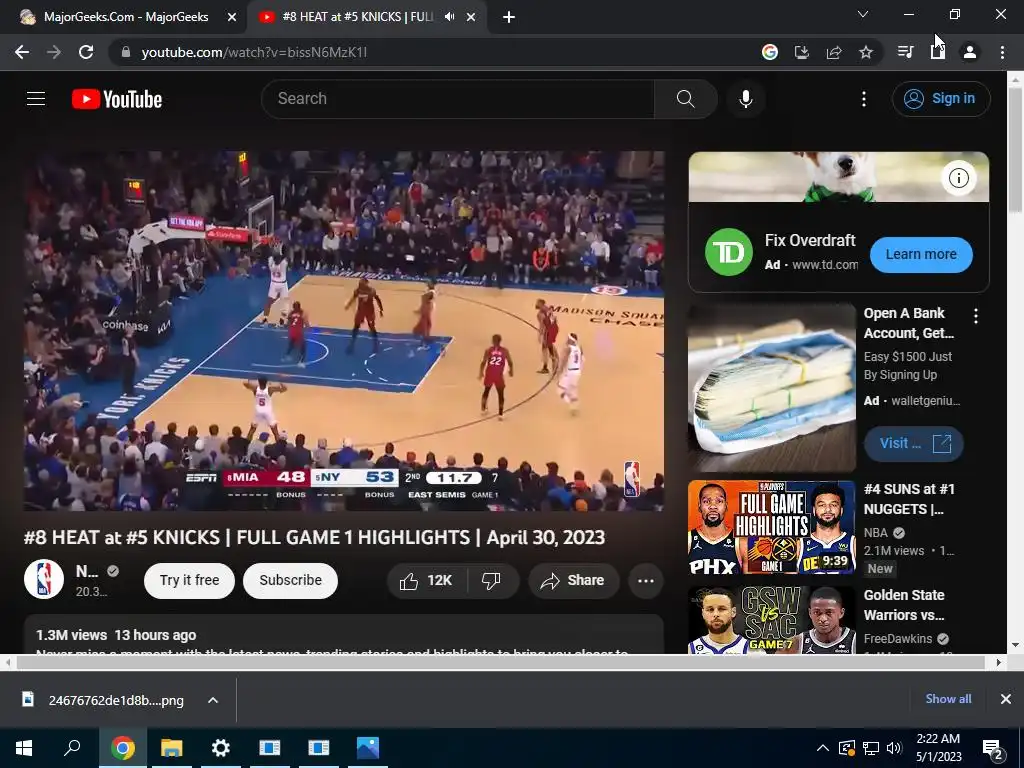Click the address bar URL
Viewport: 1024px width, 768px height.
click(254, 52)
